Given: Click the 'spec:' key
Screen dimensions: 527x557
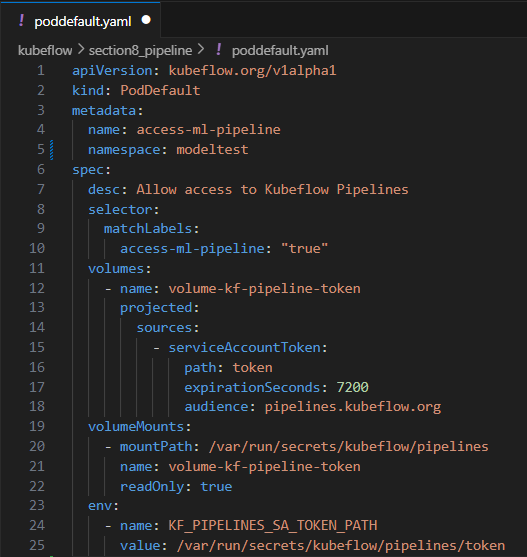Looking at the screenshot, I should pos(92,170).
